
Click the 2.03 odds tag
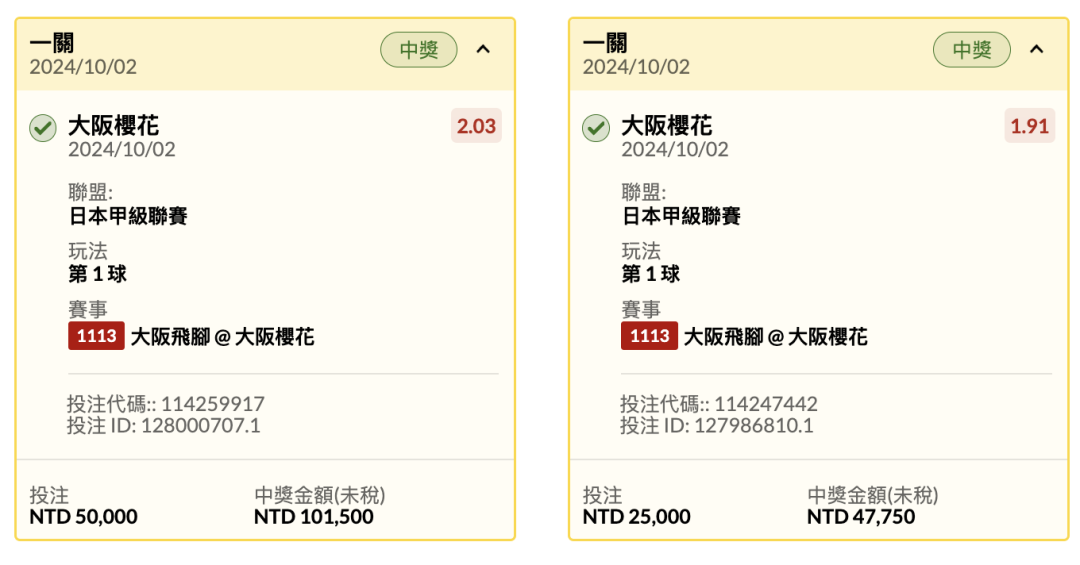tap(476, 126)
